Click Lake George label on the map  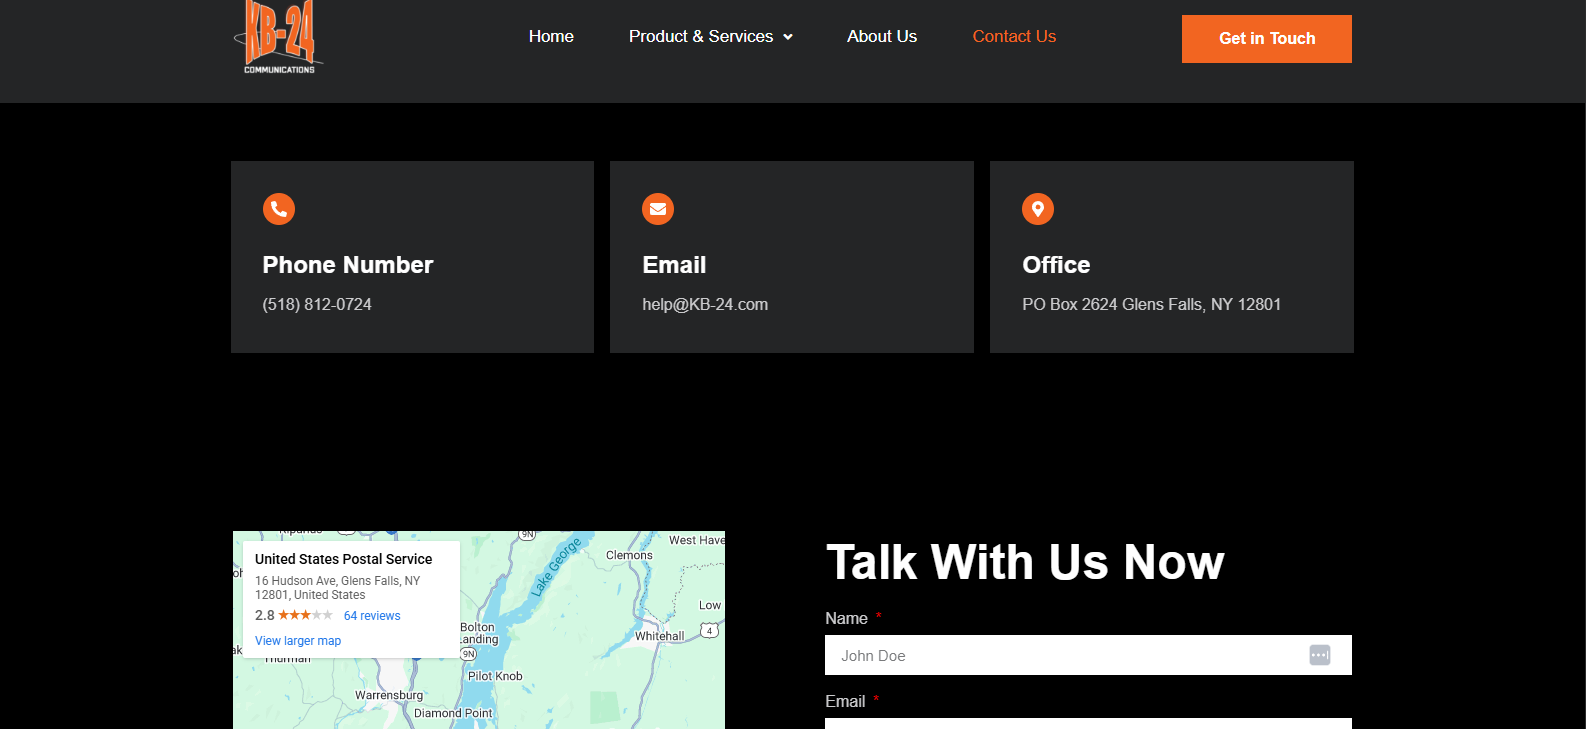556,568
